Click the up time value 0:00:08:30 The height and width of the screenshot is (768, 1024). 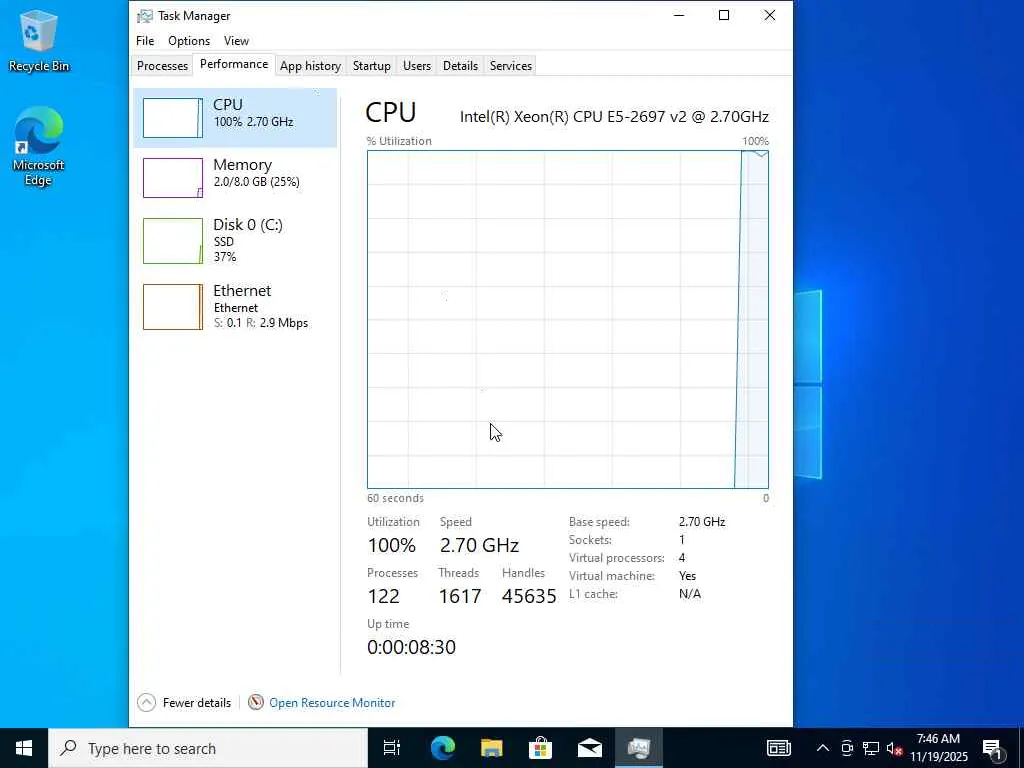(411, 647)
